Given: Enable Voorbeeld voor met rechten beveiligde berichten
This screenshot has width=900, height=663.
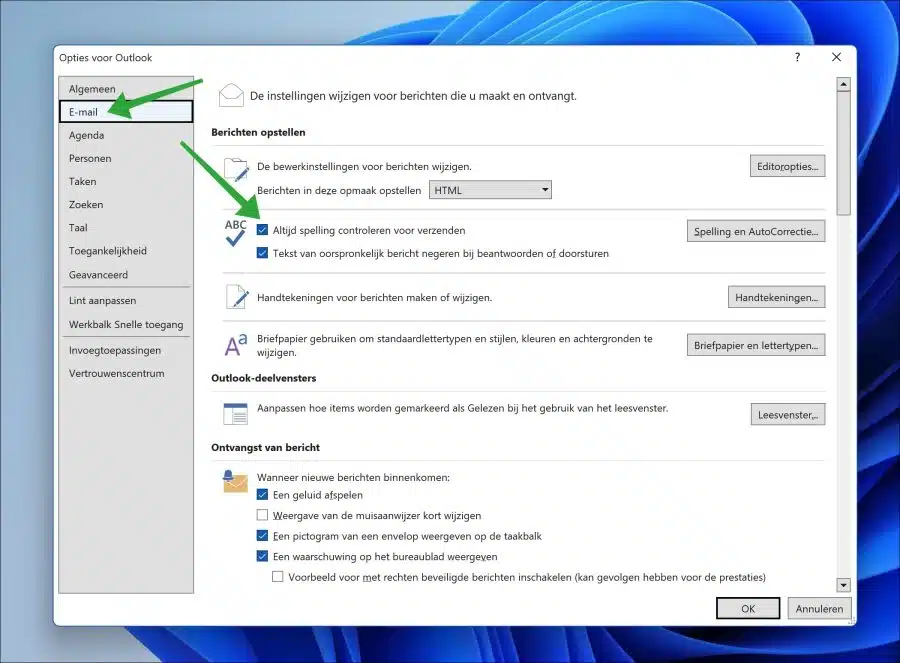Looking at the screenshot, I should (278, 576).
